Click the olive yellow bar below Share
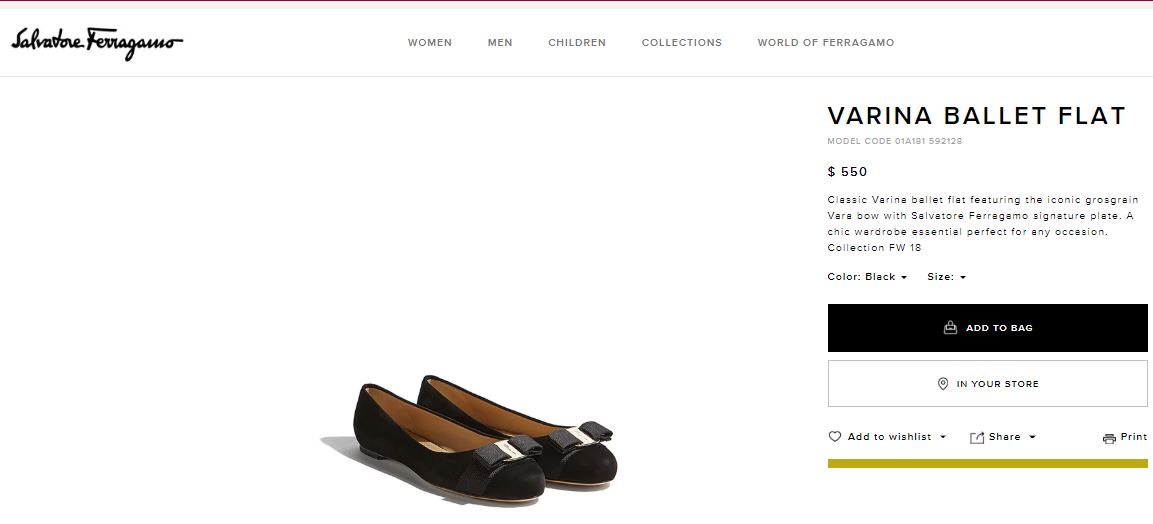Image resolution: width=1153 pixels, height=524 pixels. click(988, 464)
